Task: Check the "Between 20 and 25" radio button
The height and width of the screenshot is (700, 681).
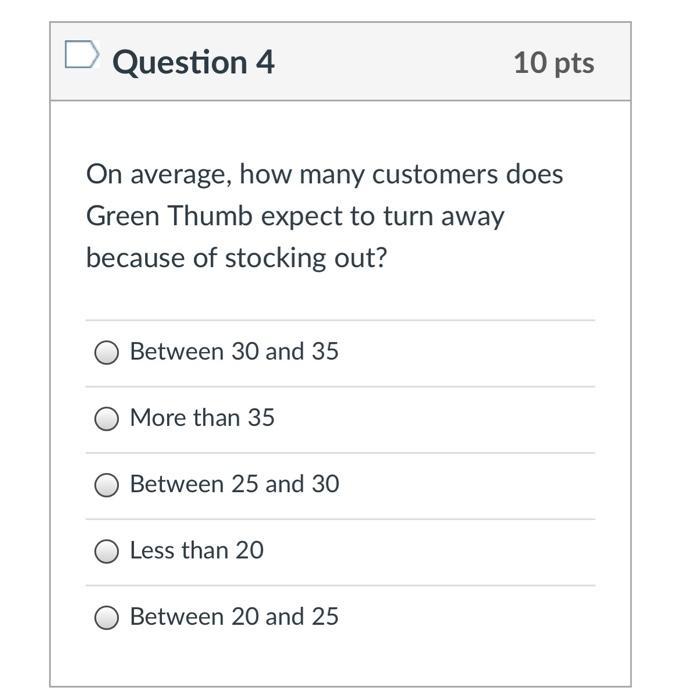Action: point(107,618)
